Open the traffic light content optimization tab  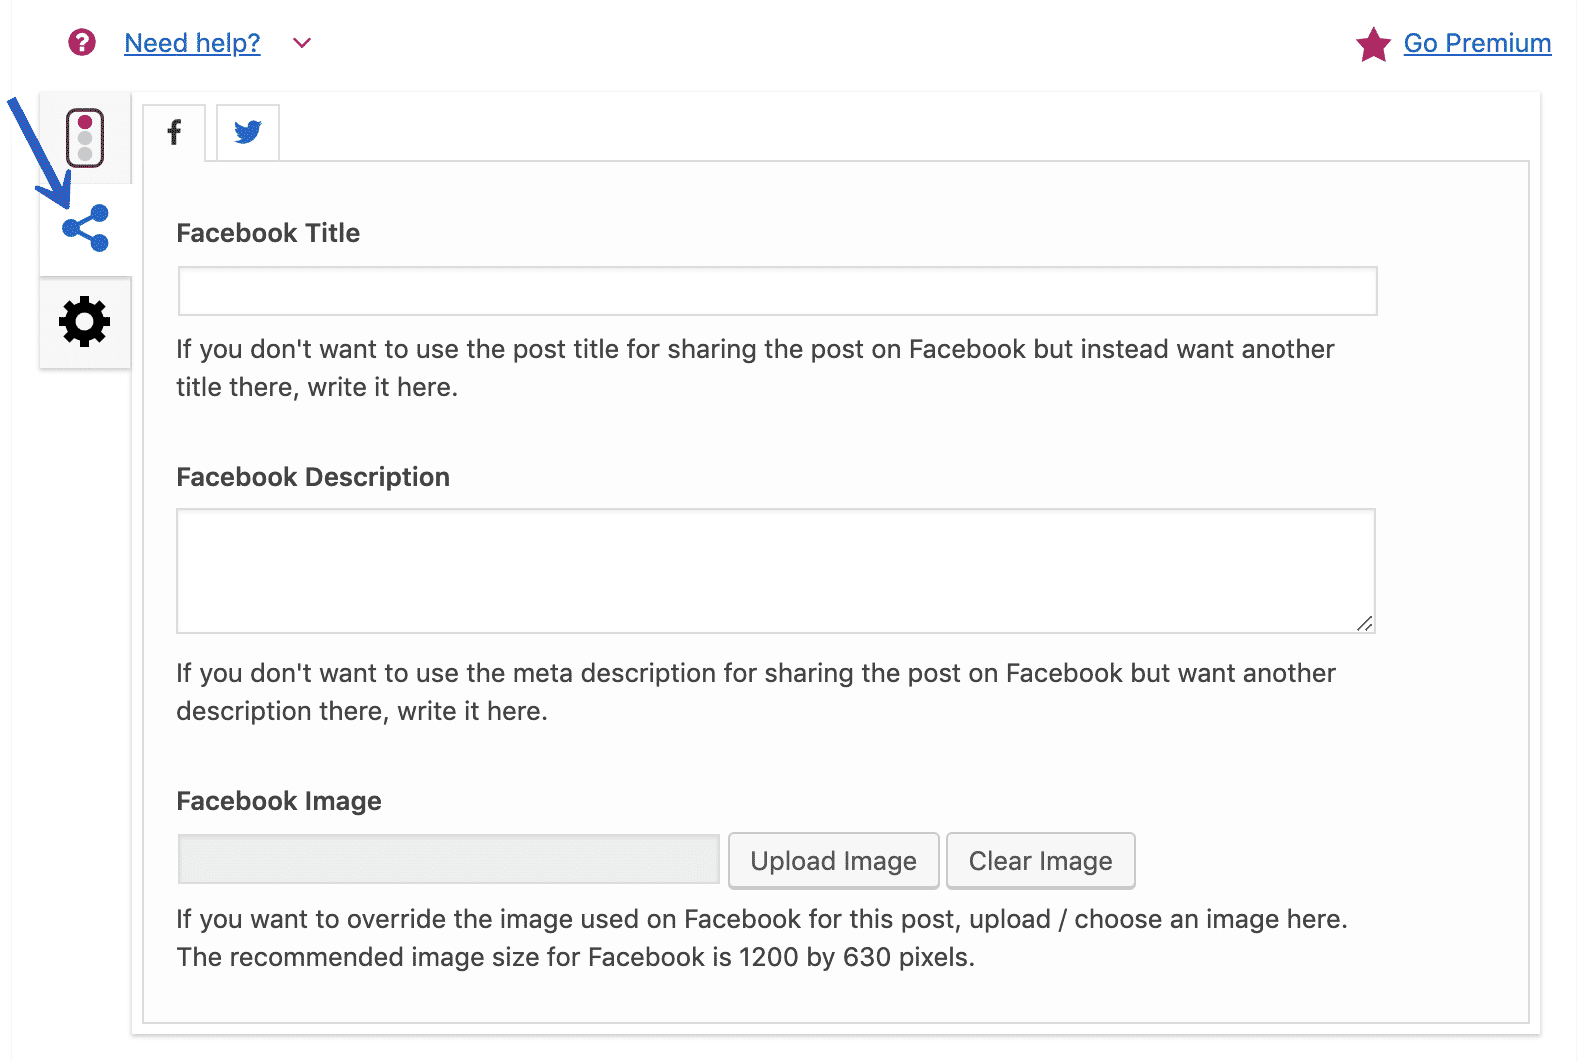(85, 137)
